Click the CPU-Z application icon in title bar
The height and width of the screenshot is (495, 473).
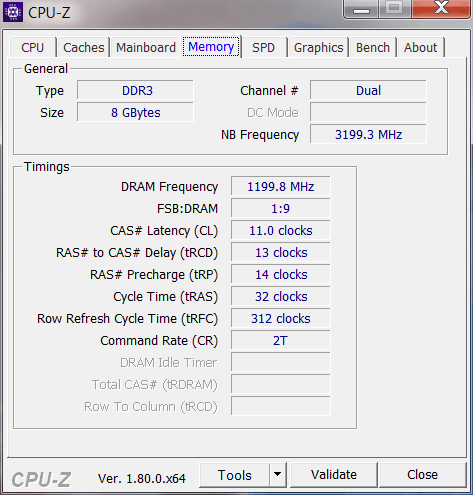(13, 12)
